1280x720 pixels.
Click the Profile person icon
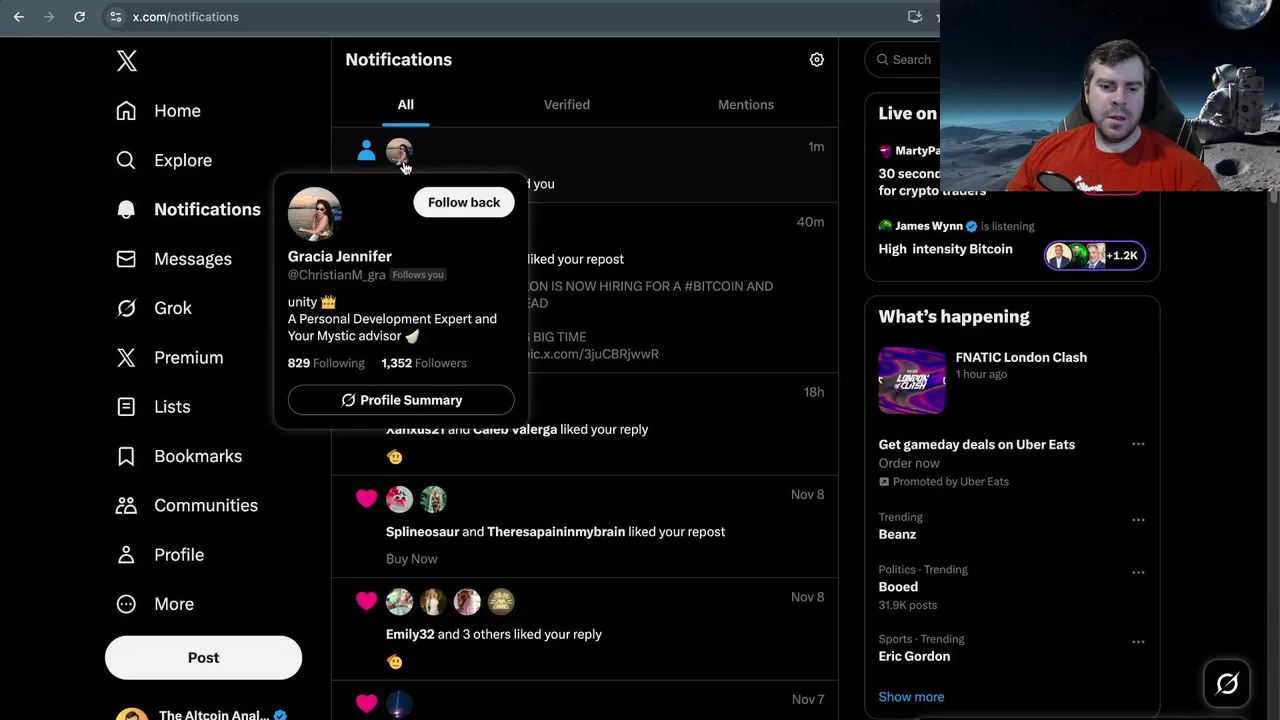click(x=126, y=555)
